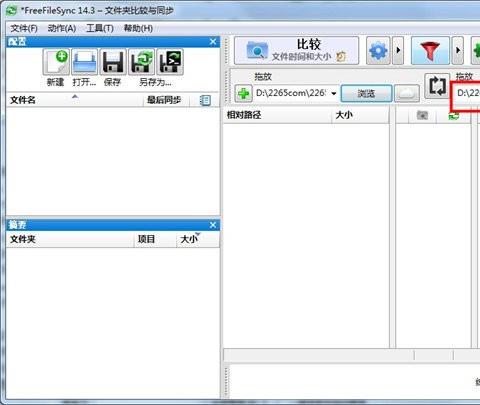Open the 文件(F) menu

coord(24,28)
